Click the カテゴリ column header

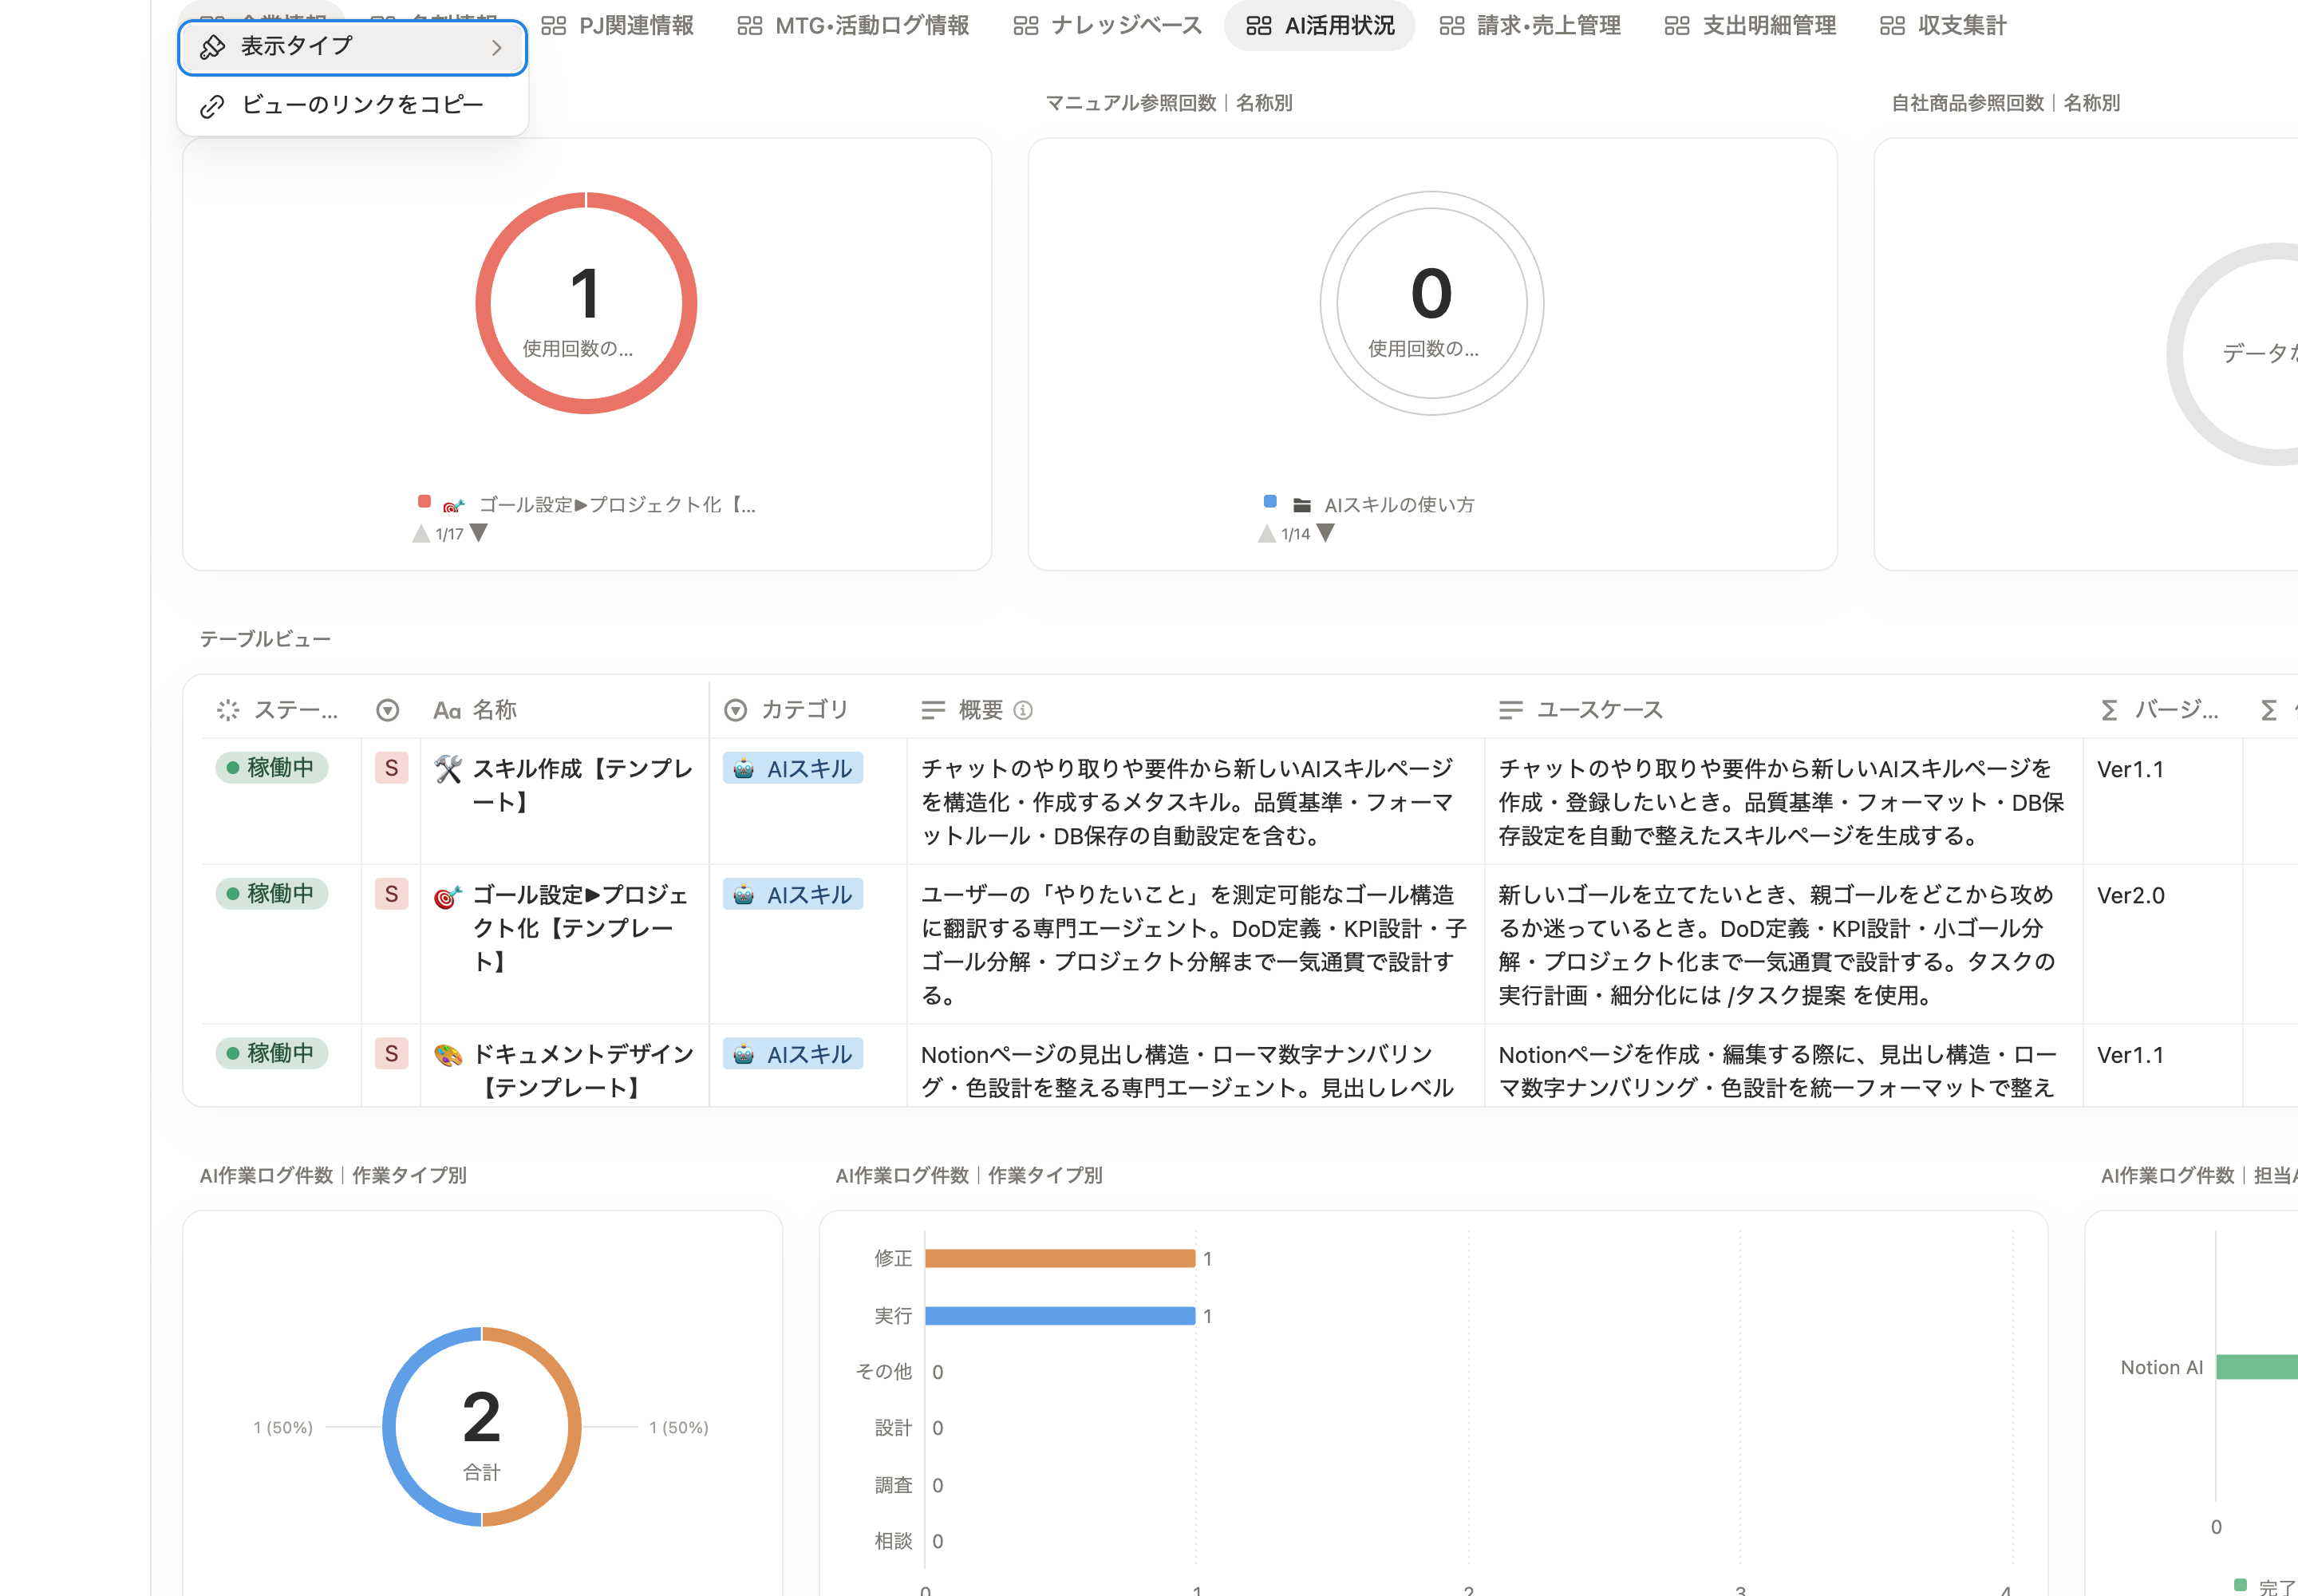click(x=808, y=710)
